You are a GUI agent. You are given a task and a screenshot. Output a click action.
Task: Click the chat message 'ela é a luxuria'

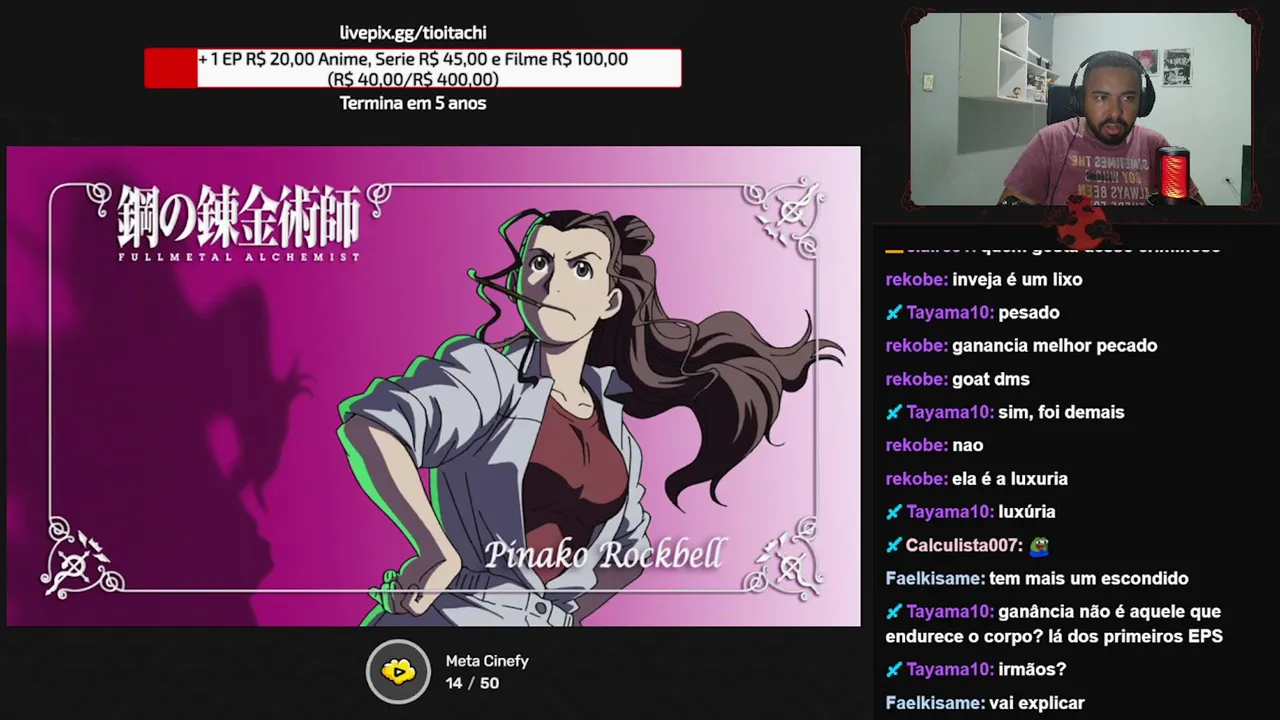tap(1009, 479)
